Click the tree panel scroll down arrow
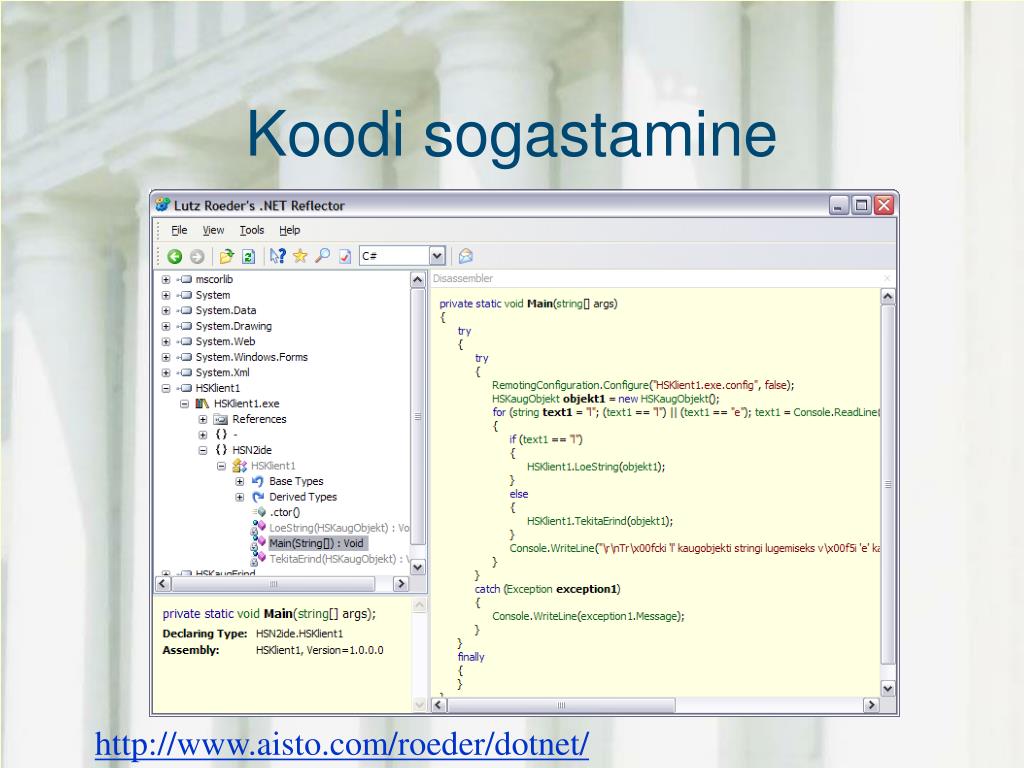This screenshot has width=1024, height=768. point(418,568)
